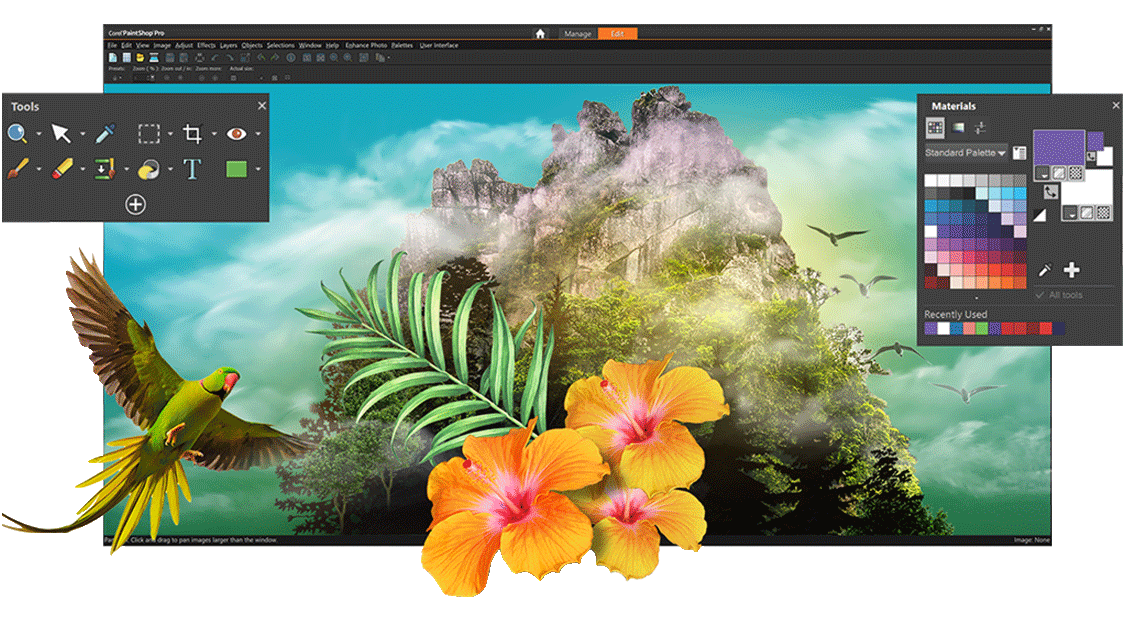
Task: Select the Eraser tool
Action: pyautogui.click(x=62, y=168)
